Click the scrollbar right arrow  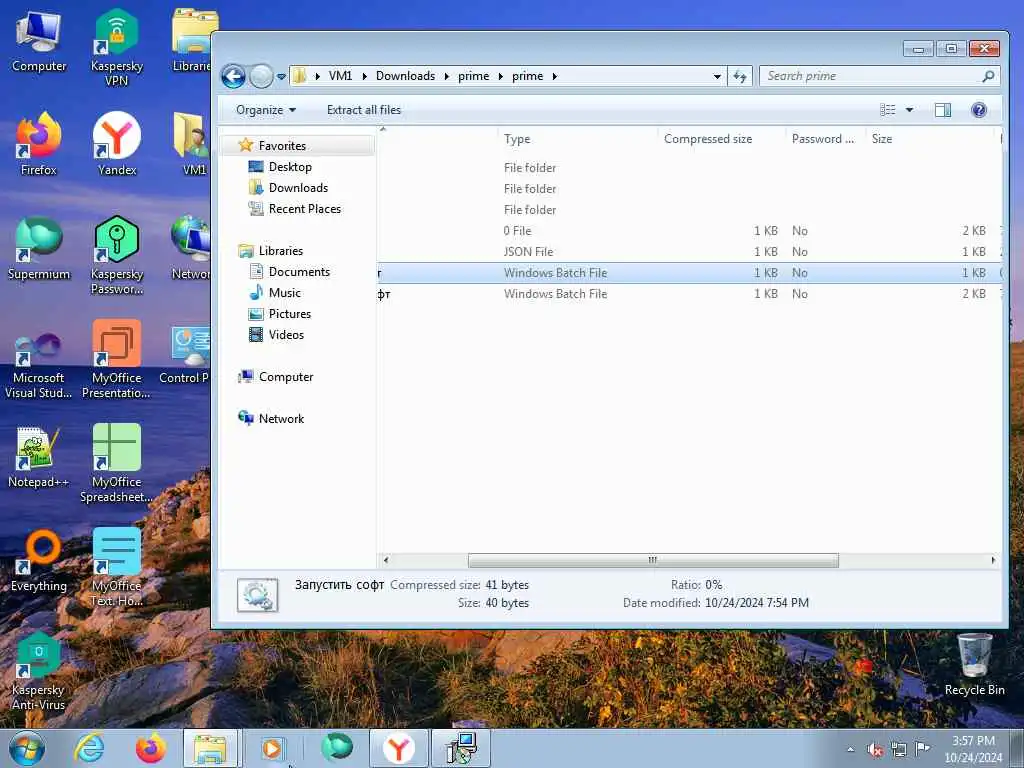coord(993,560)
